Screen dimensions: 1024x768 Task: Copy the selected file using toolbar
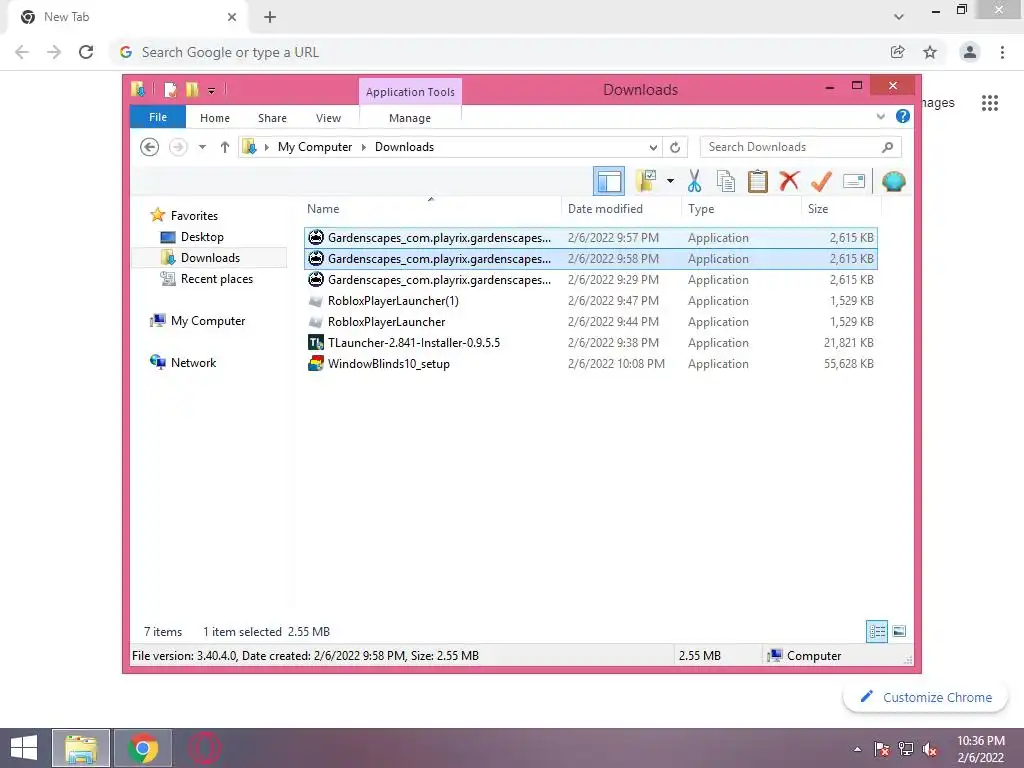click(726, 181)
